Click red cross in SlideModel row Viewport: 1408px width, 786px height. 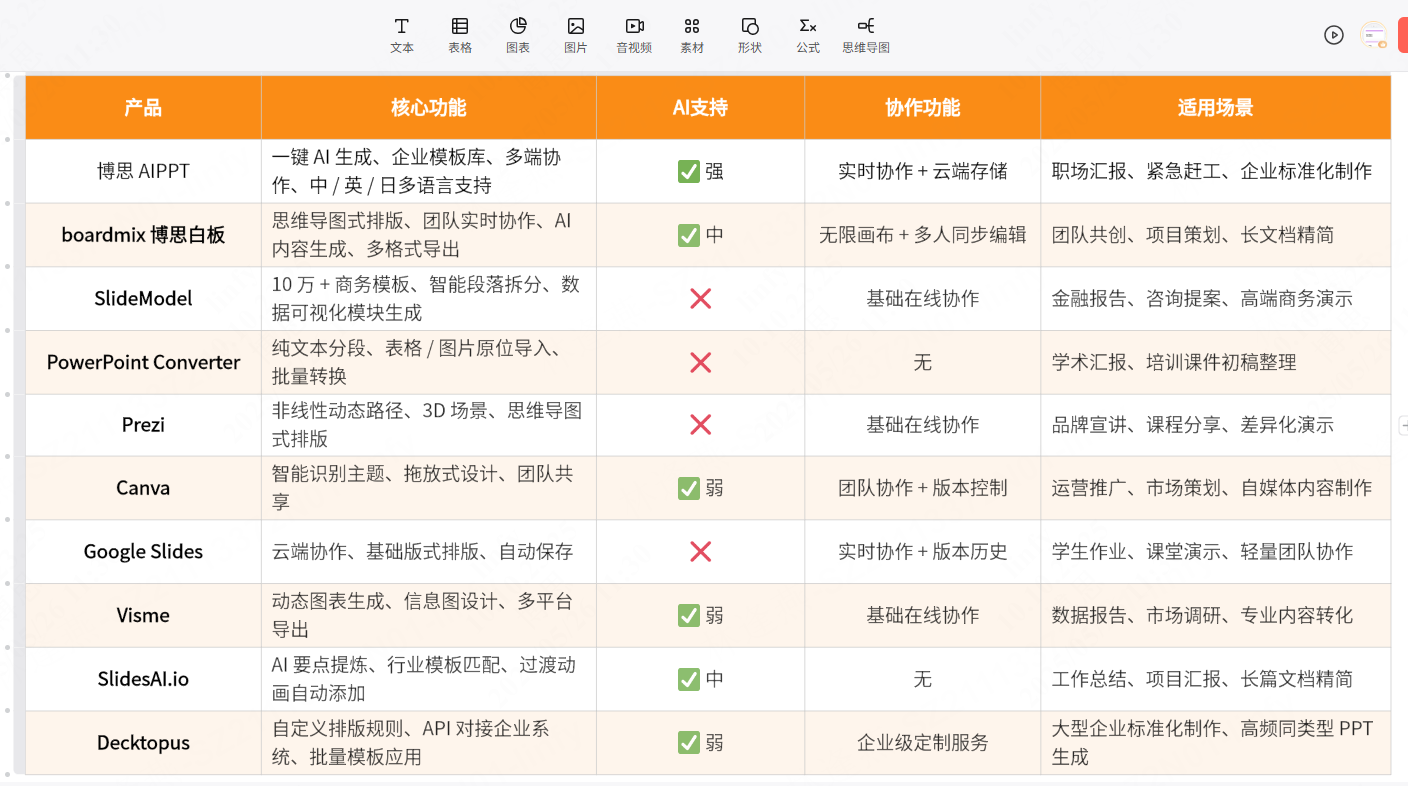(x=700, y=299)
